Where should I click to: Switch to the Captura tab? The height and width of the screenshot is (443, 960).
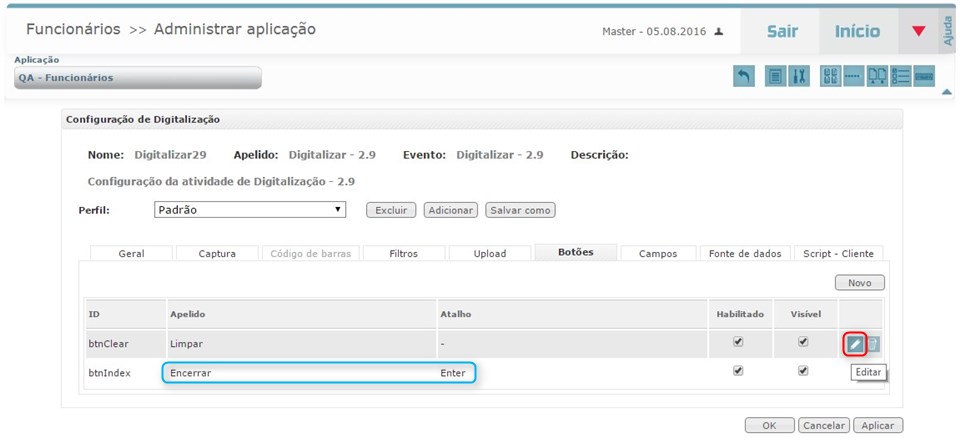click(217, 253)
